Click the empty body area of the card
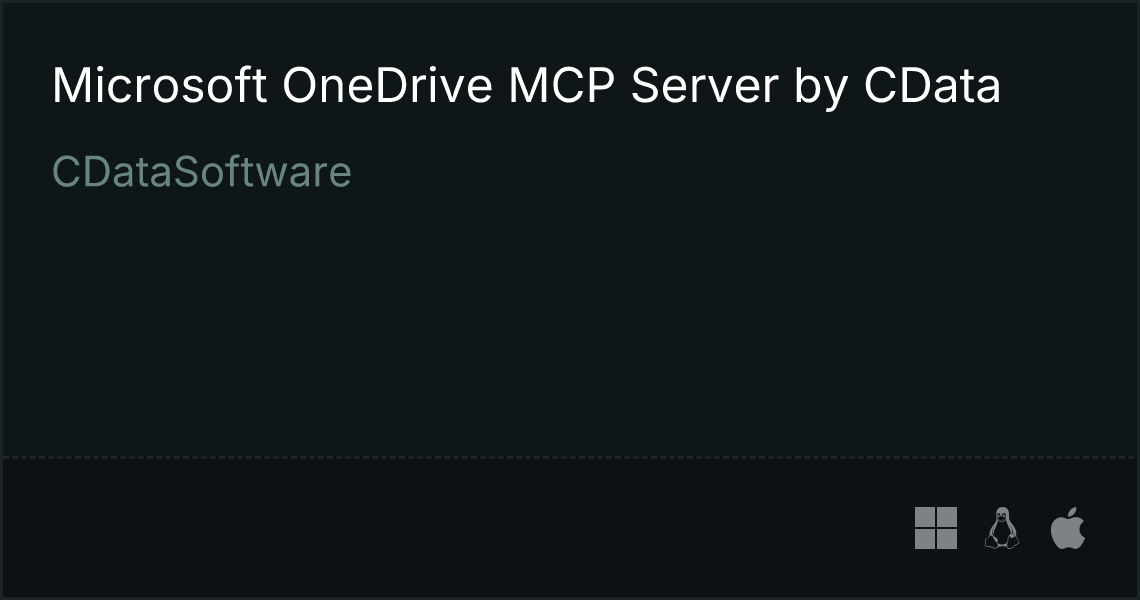 (570, 320)
